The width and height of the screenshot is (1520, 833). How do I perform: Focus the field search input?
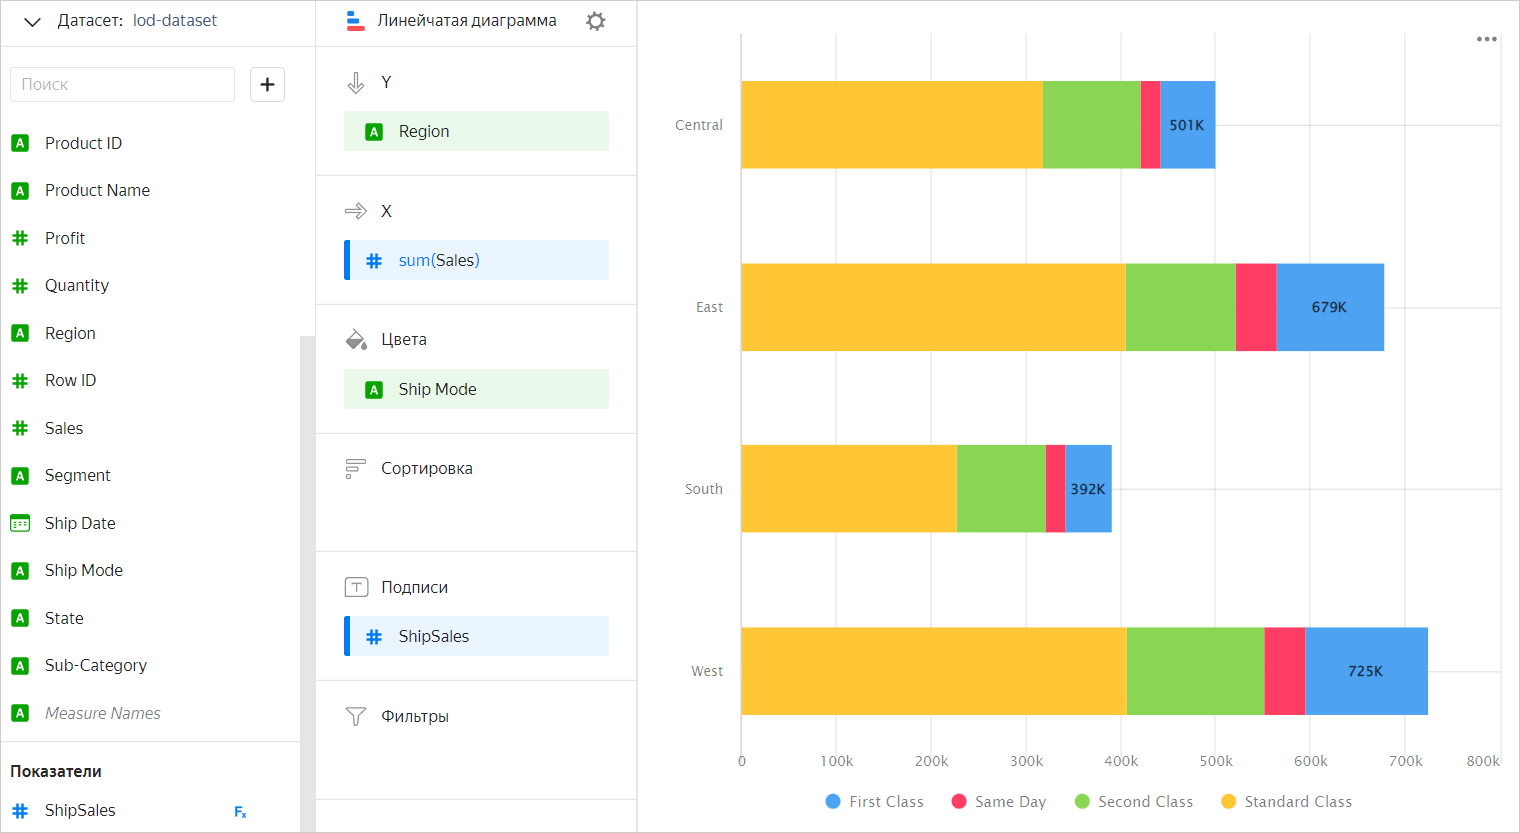click(x=122, y=85)
